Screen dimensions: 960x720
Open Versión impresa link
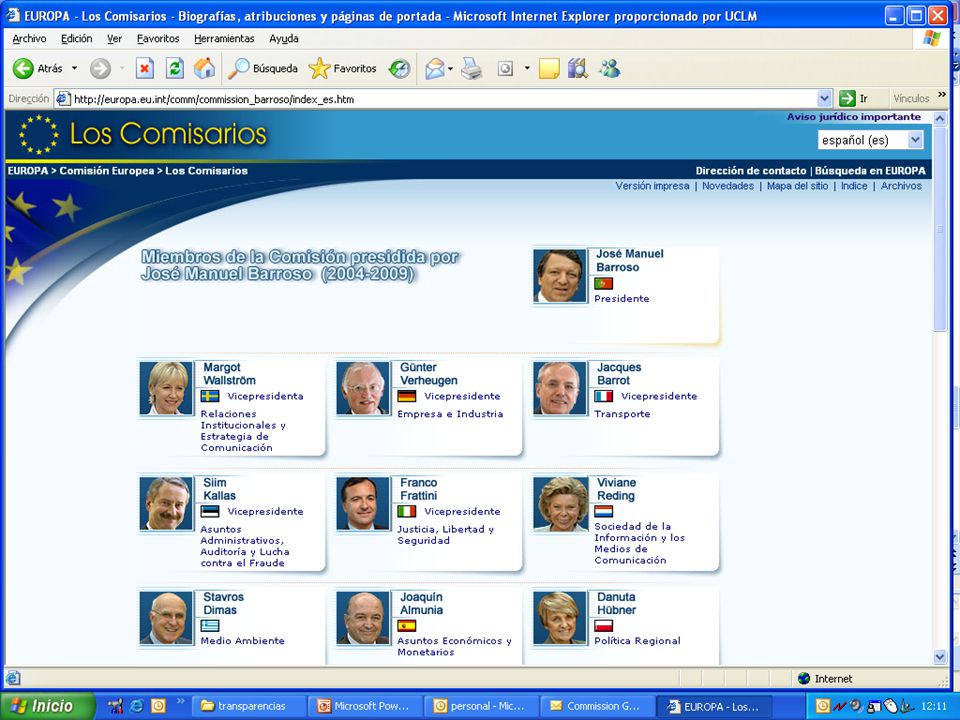652,186
